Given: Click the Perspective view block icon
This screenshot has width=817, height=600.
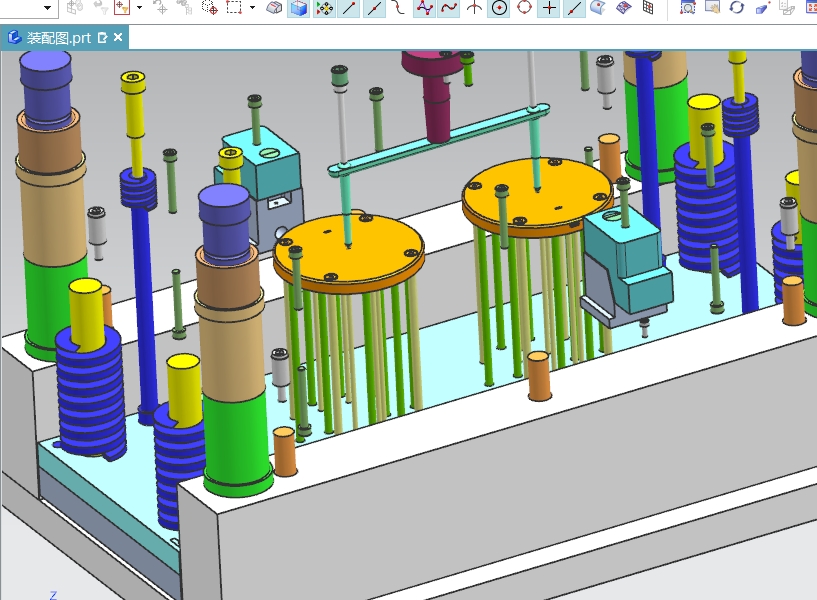Looking at the screenshot, I should 762,7.
